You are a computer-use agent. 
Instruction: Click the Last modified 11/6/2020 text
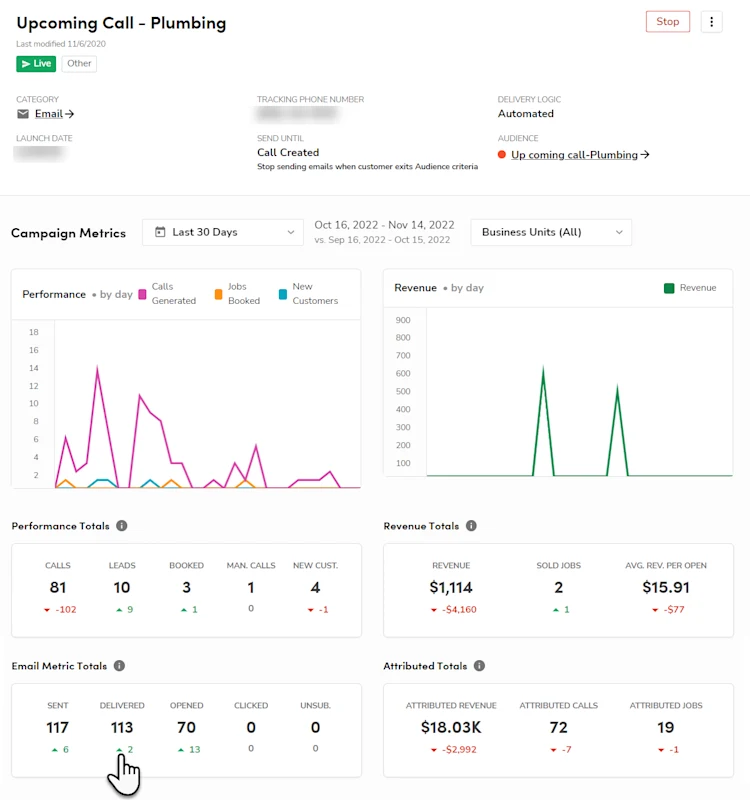coord(61,44)
